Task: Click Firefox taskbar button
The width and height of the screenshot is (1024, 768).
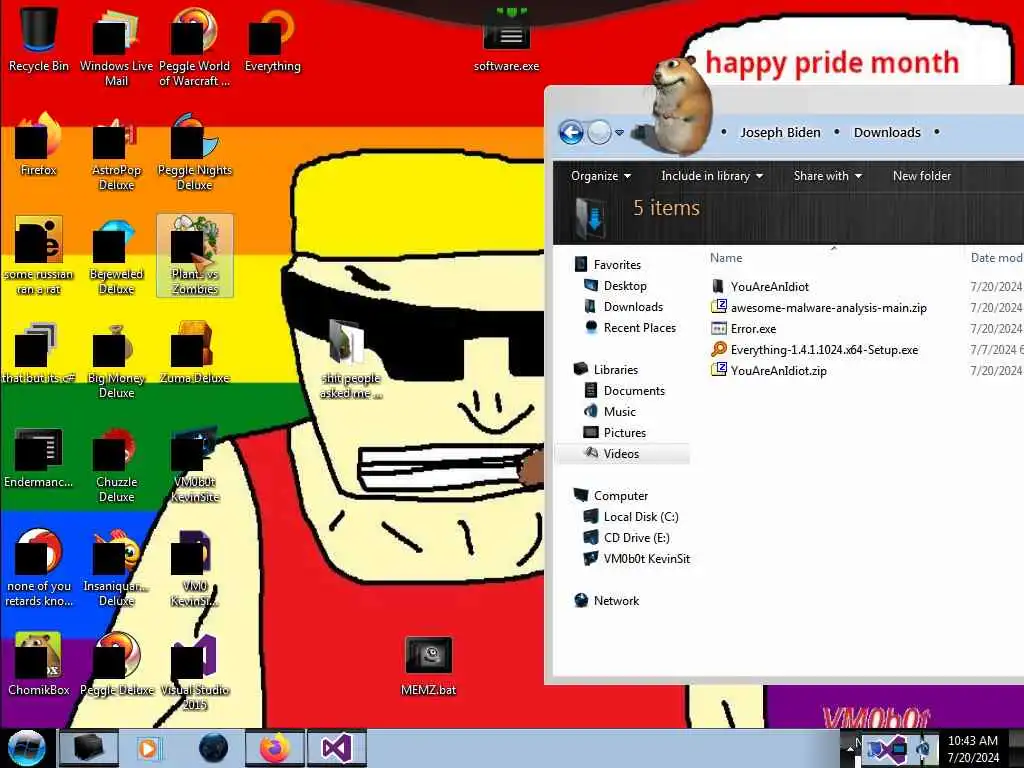Action: pyautogui.click(x=274, y=748)
